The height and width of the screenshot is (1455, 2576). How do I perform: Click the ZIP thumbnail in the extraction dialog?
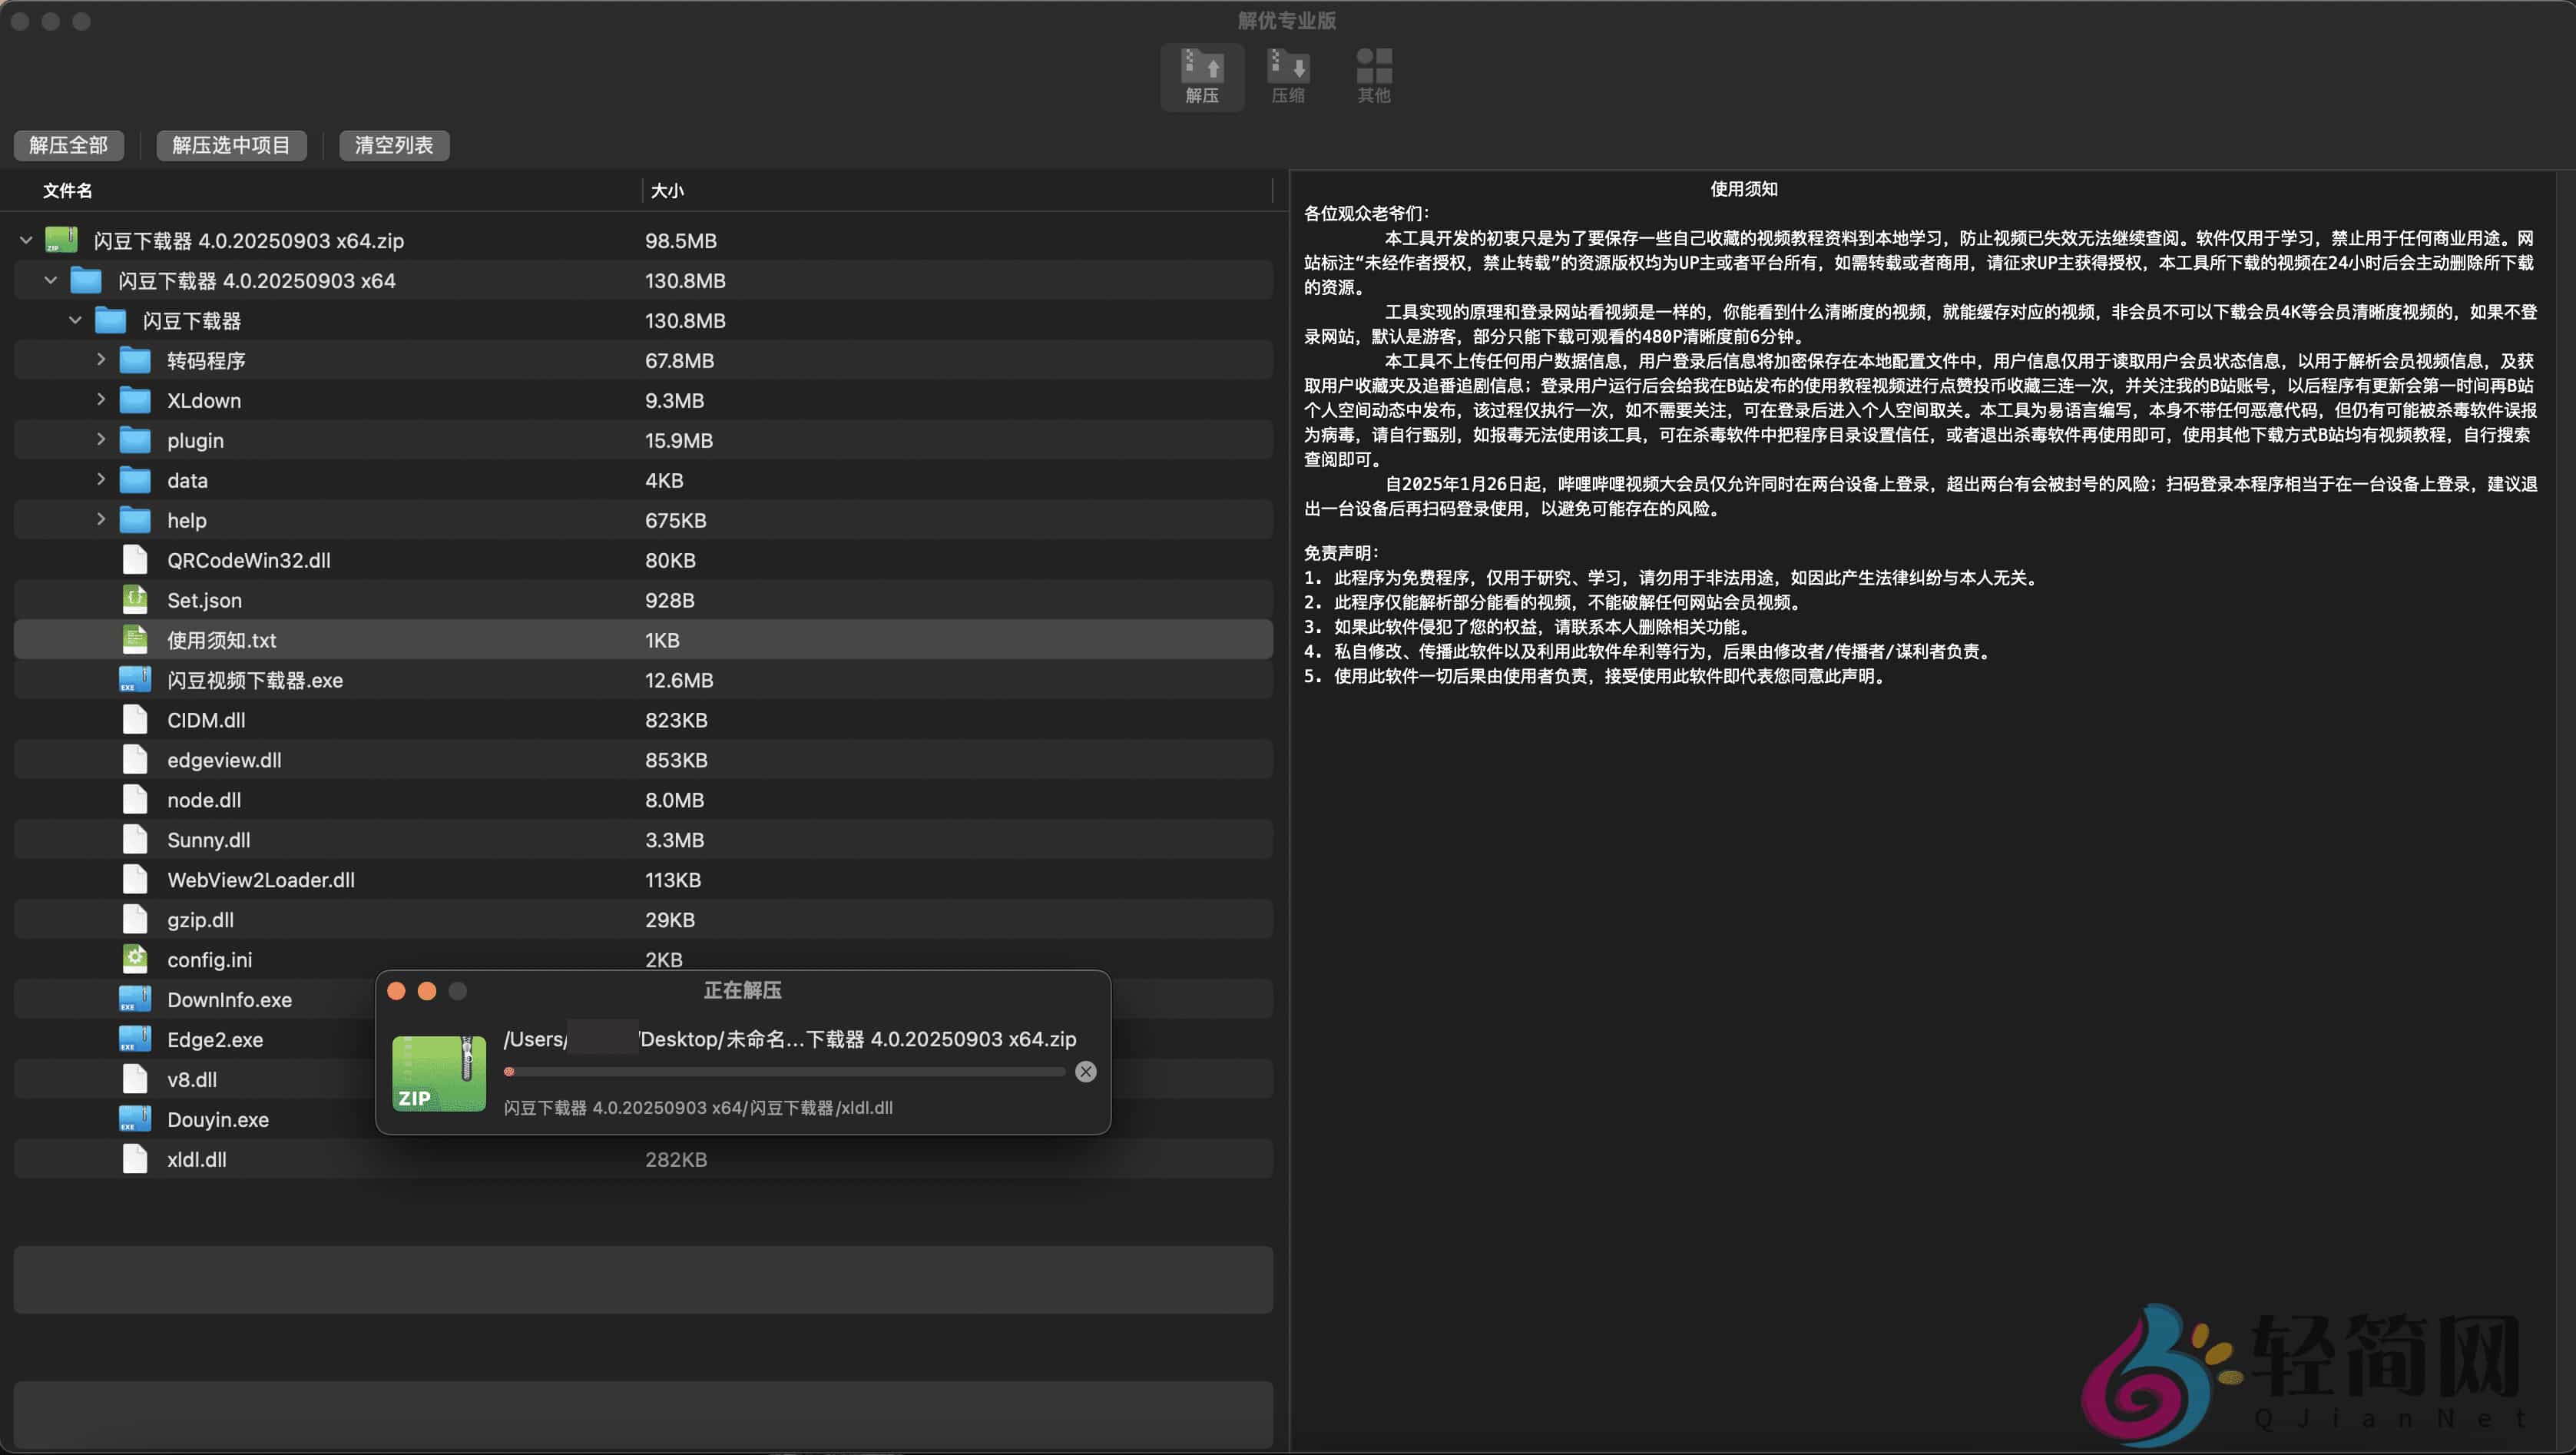438,1072
